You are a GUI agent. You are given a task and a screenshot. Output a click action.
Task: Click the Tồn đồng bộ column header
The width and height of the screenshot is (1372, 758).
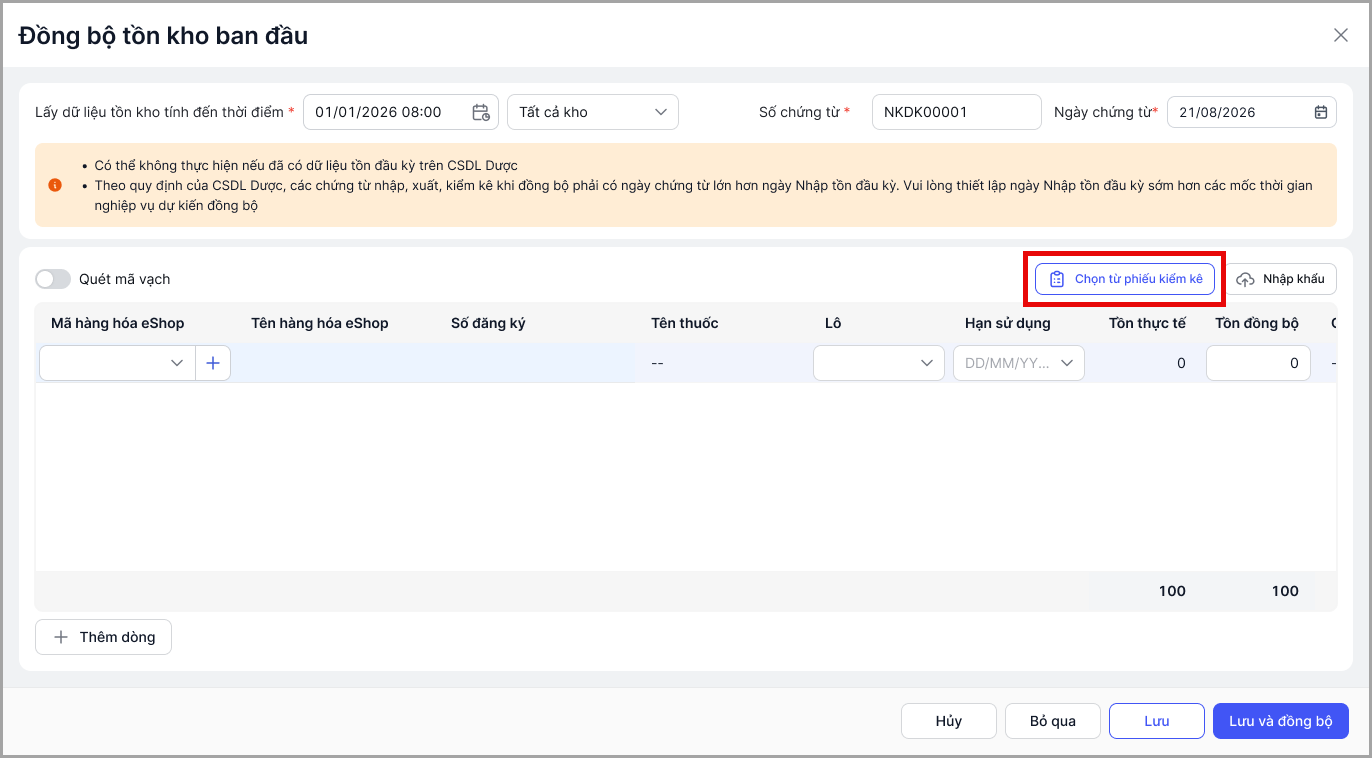(1257, 323)
